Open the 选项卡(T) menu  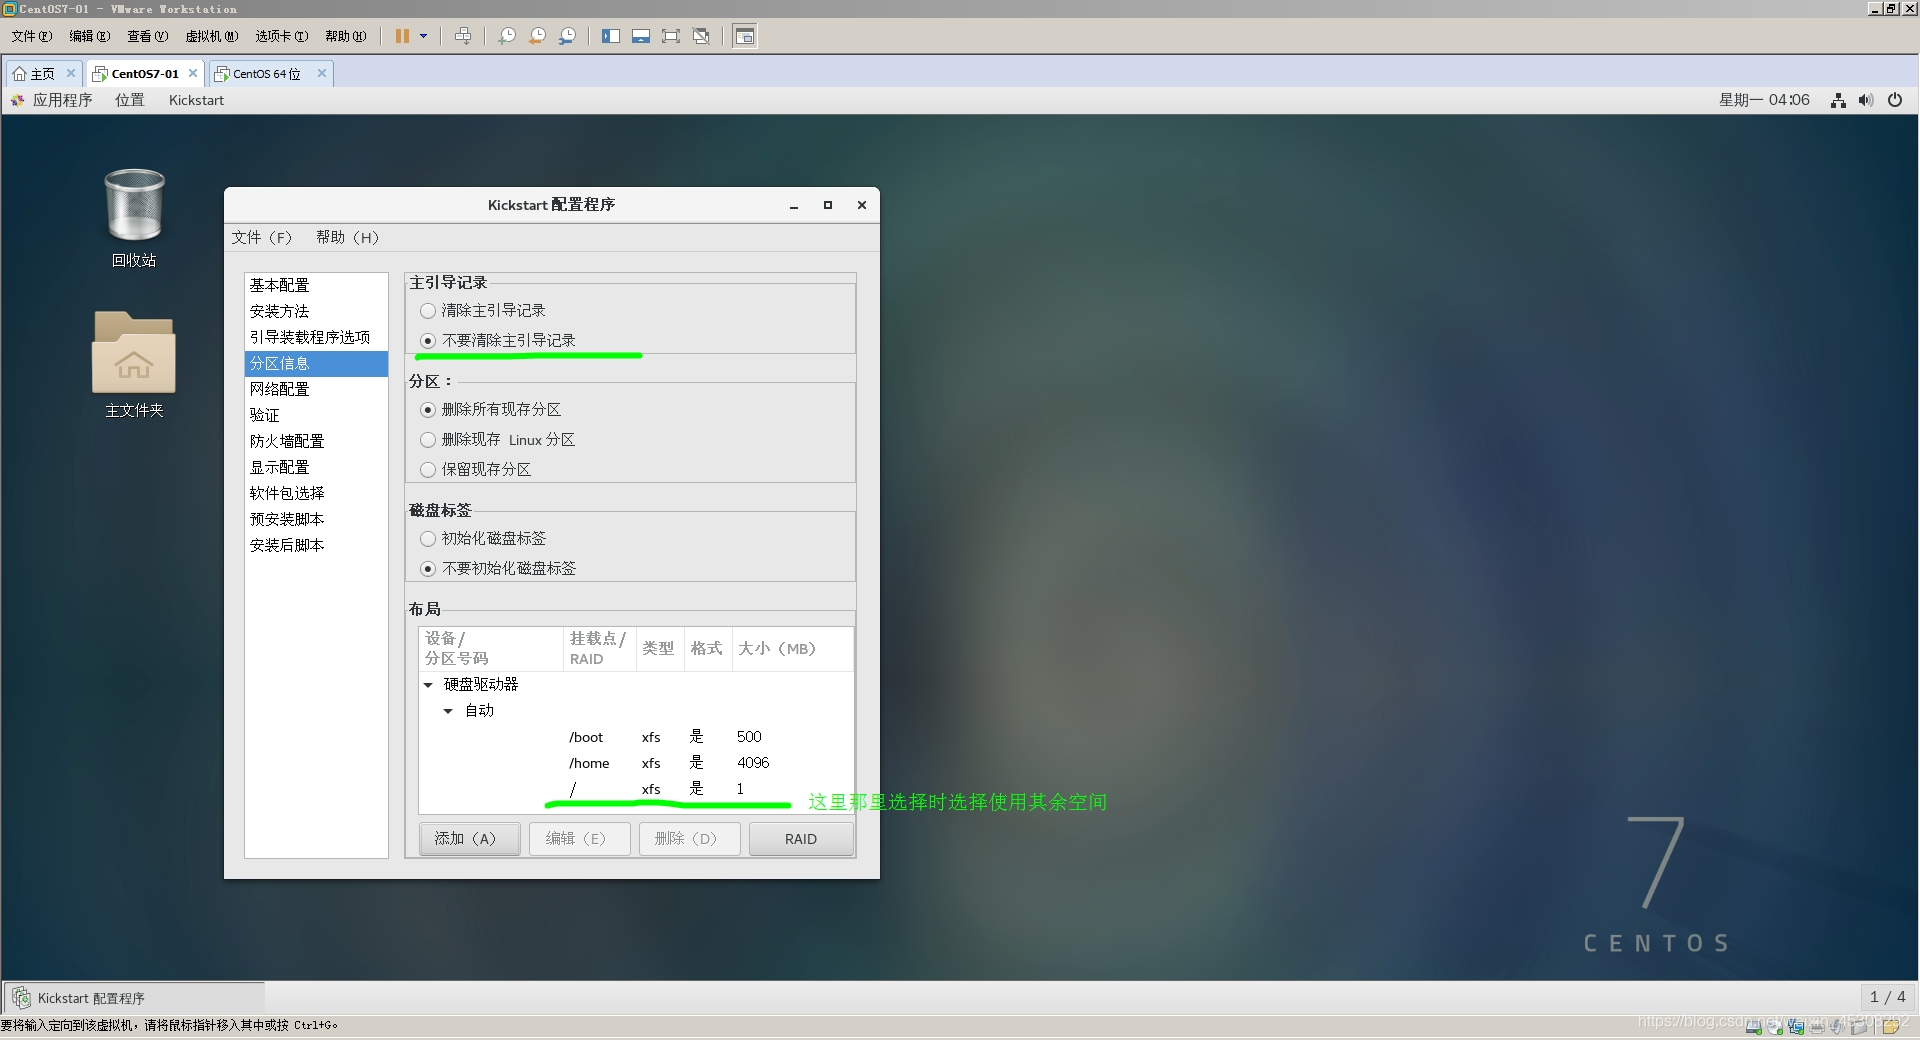(x=281, y=36)
